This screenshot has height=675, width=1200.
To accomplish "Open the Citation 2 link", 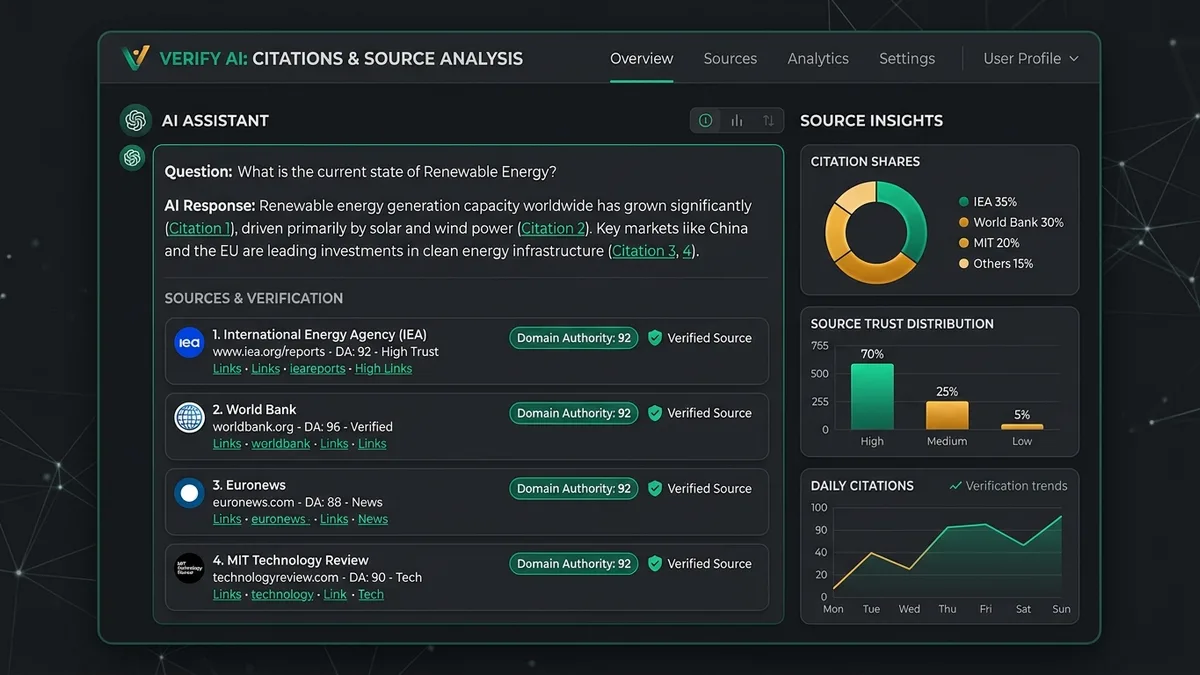I will pyautogui.click(x=553, y=228).
